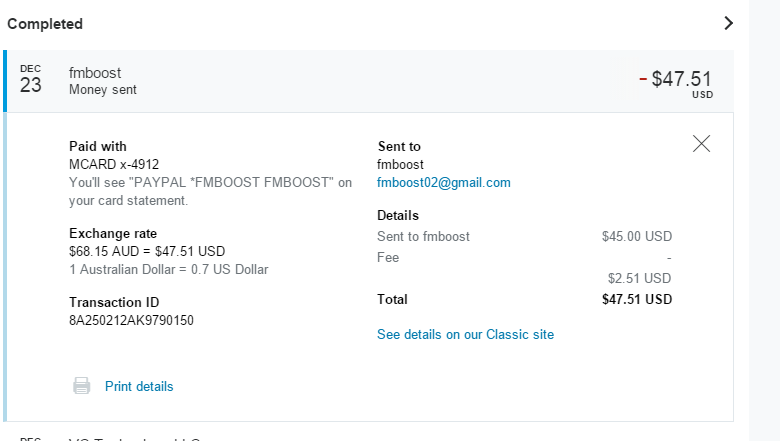This screenshot has width=780, height=441.
Task: Click the bold Total $47.51 USD value
Action: tap(636, 299)
